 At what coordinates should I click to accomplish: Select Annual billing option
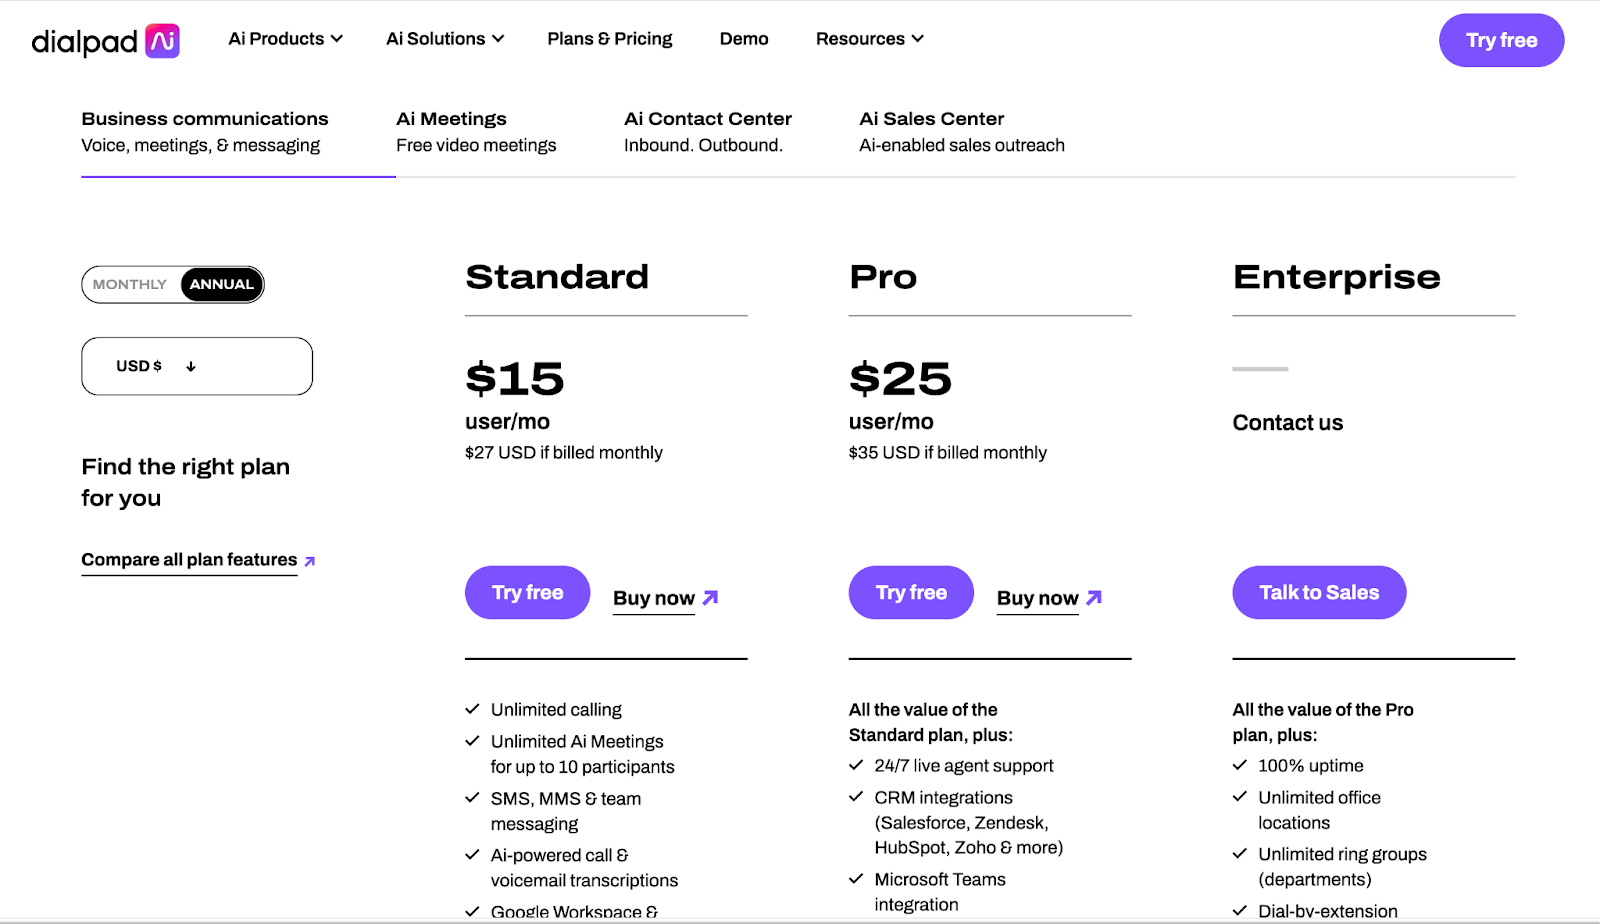pyautogui.click(x=222, y=284)
